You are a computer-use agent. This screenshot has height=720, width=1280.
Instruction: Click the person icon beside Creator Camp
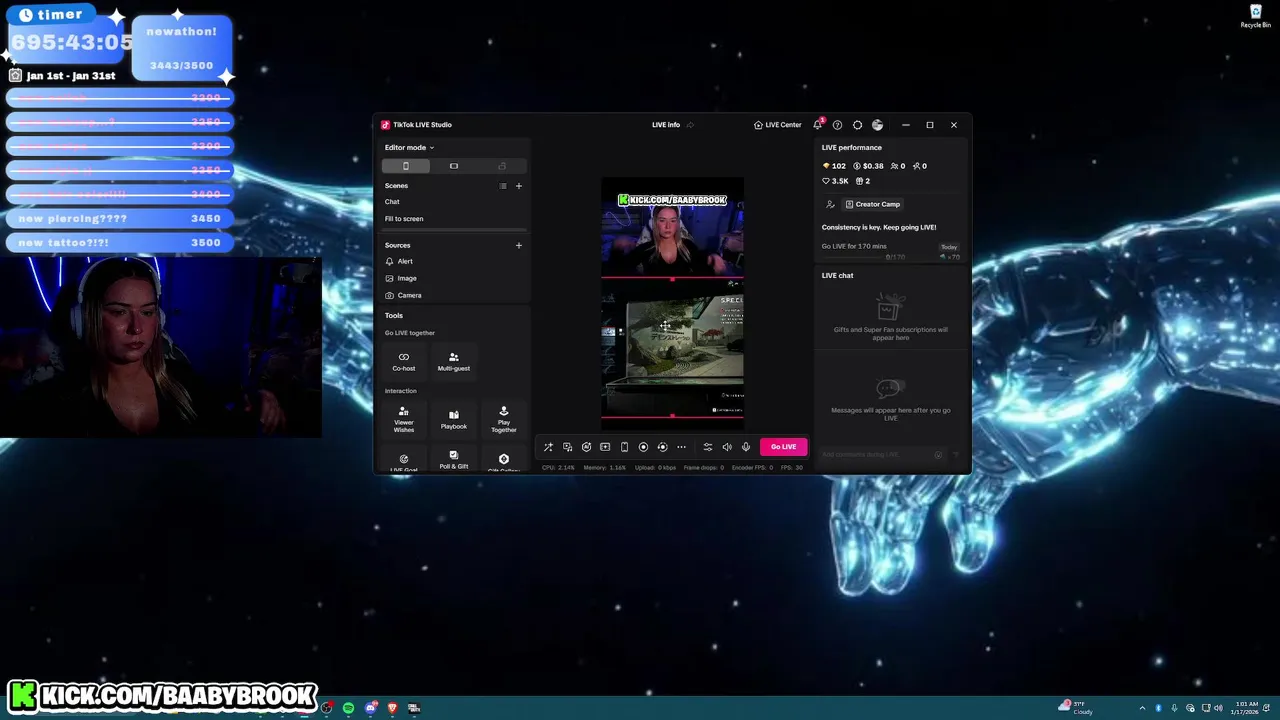coord(830,204)
